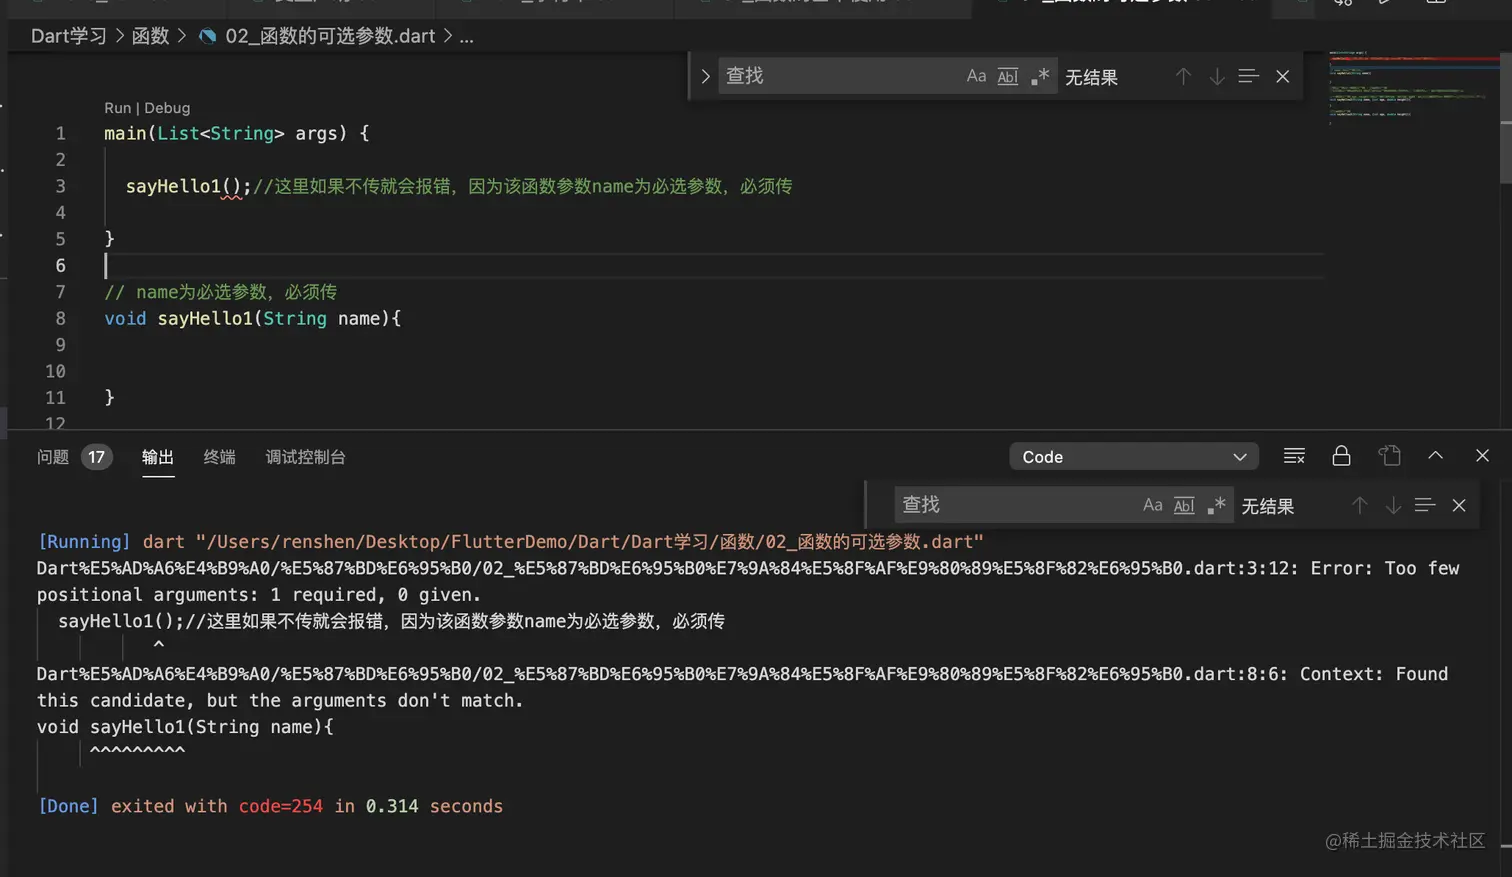Clear the output panel
This screenshot has width=1512, height=877.
1294,456
